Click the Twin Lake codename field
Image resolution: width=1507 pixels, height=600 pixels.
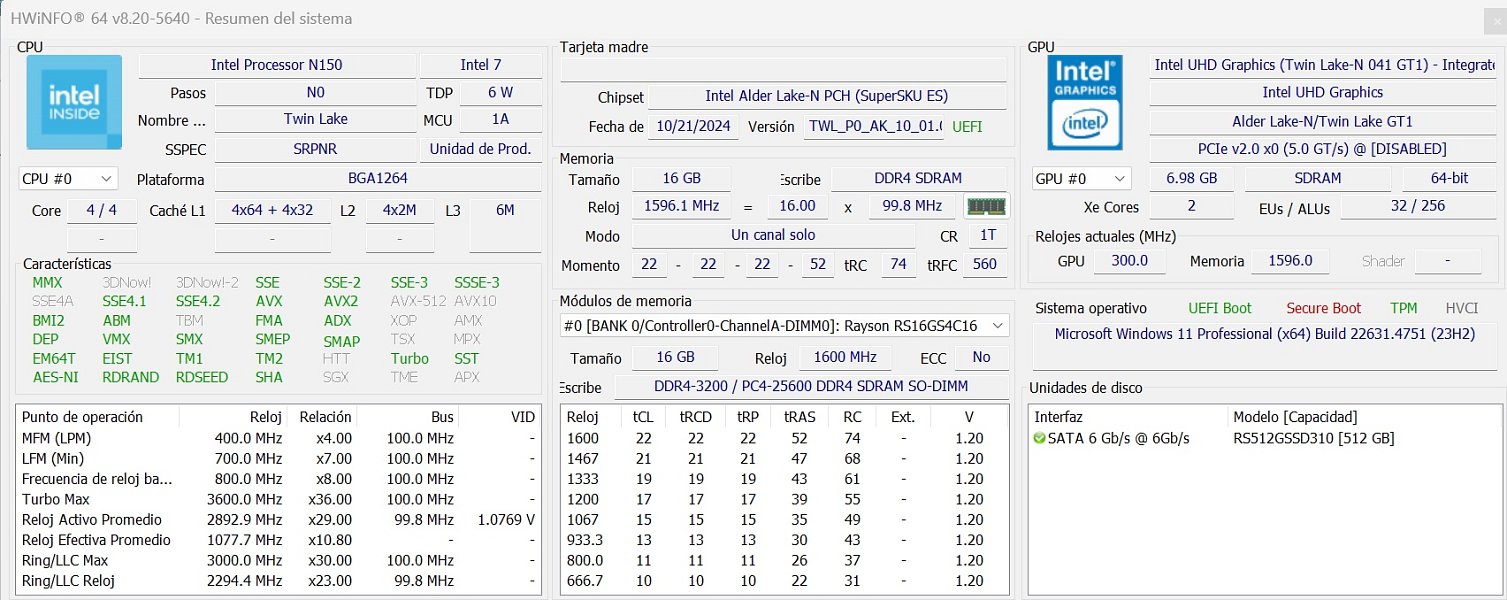[315, 119]
